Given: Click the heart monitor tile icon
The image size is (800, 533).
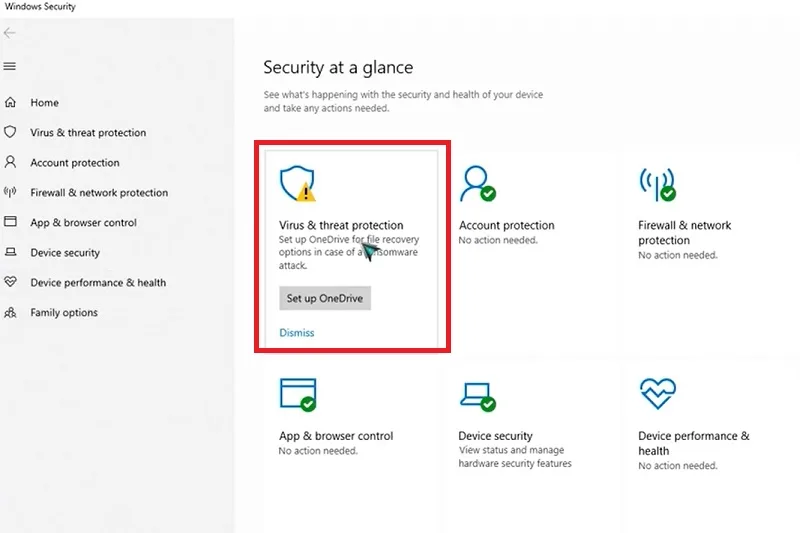Looking at the screenshot, I should [658, 393].
